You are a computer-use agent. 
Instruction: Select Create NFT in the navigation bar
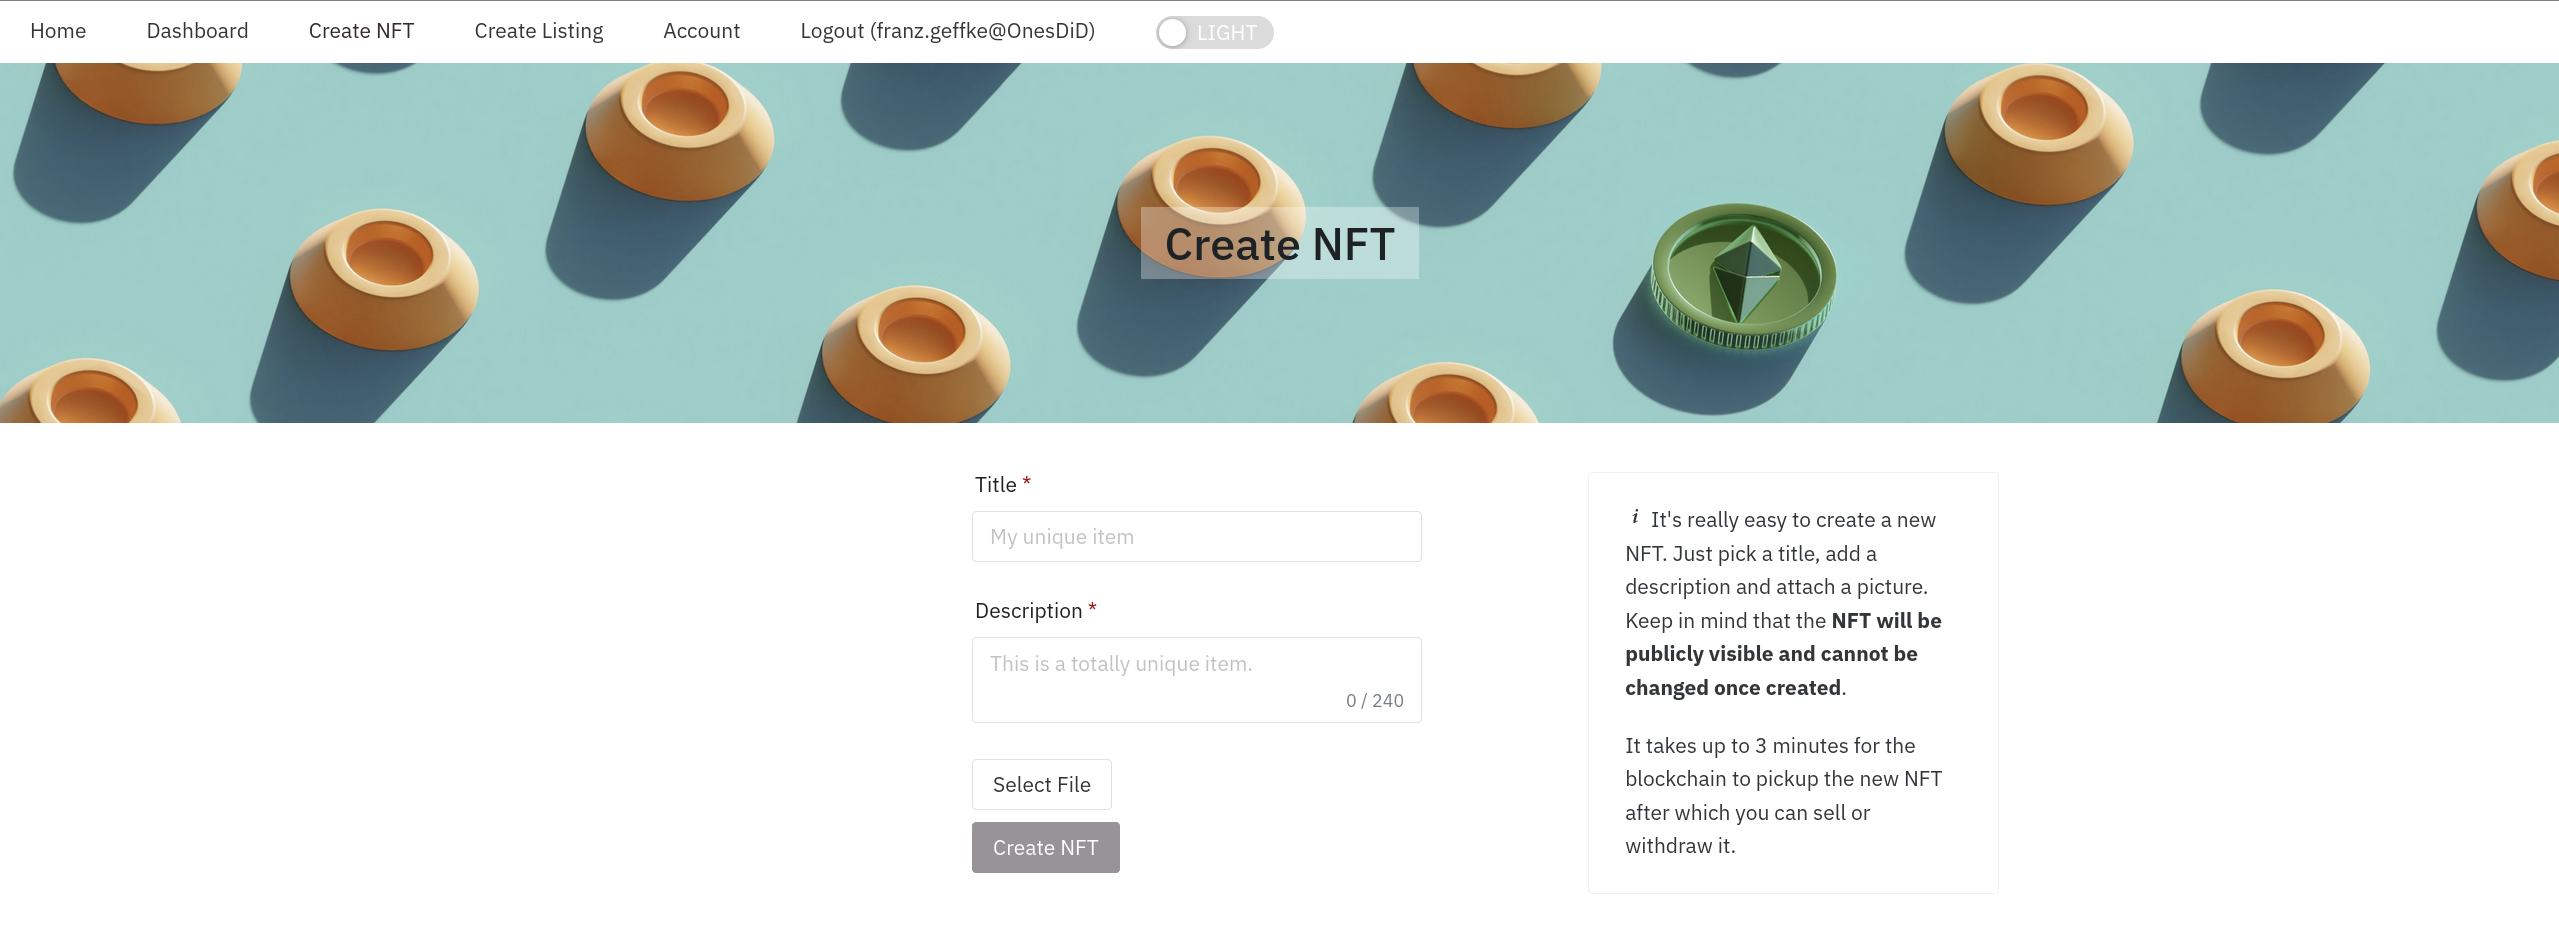361,31
